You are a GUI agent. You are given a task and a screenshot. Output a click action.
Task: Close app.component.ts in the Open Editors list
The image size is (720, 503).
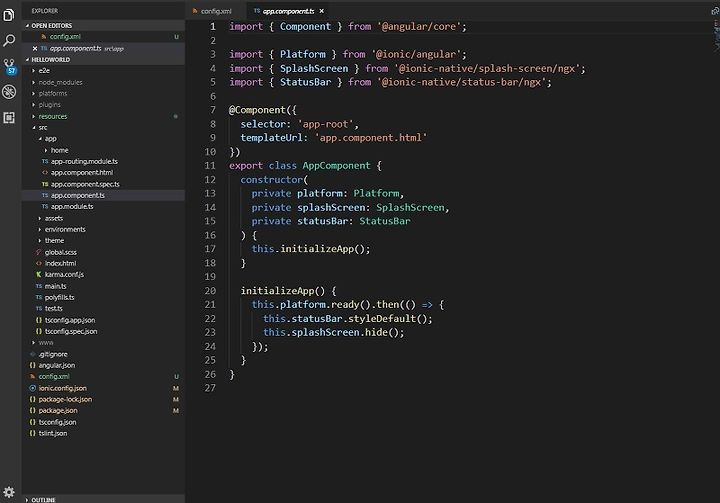click(35, 48)
